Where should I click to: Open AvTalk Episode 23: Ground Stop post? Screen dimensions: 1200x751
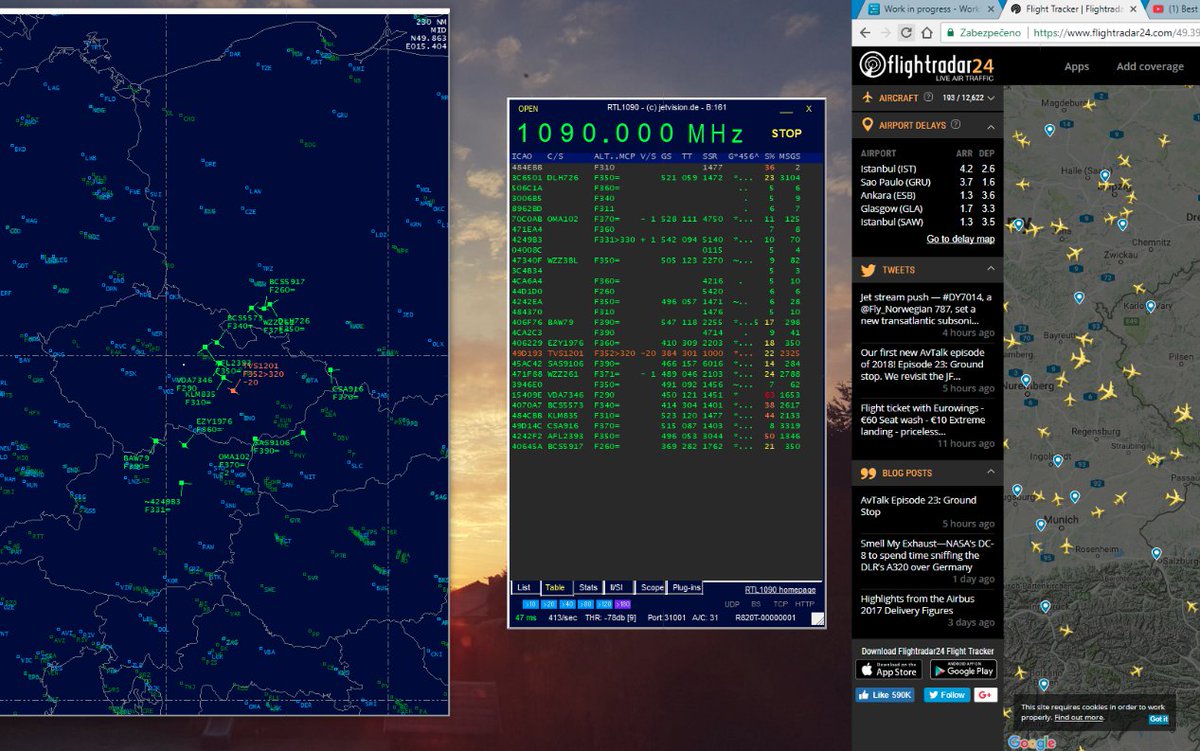point(918,506)
